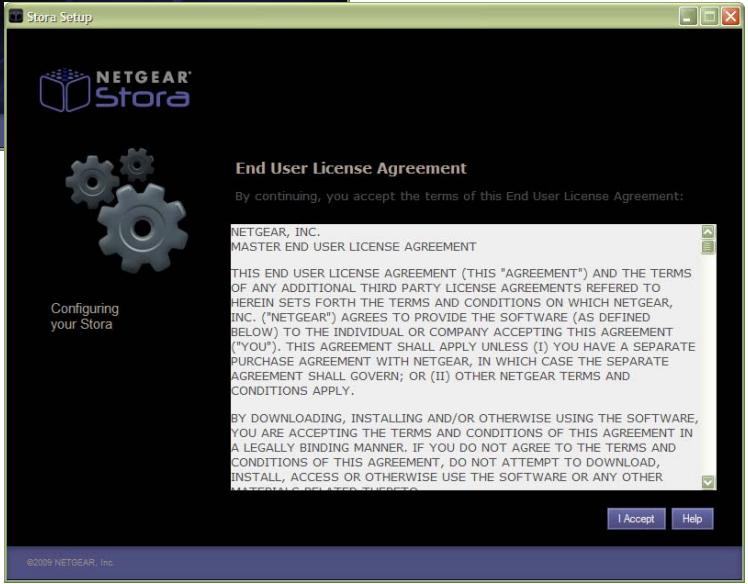Click the paragraph starting "THIS END USER LICENSE"
The width and height of the screenshot is (748, 584).
pyautogui.click(x=463, y=332)
